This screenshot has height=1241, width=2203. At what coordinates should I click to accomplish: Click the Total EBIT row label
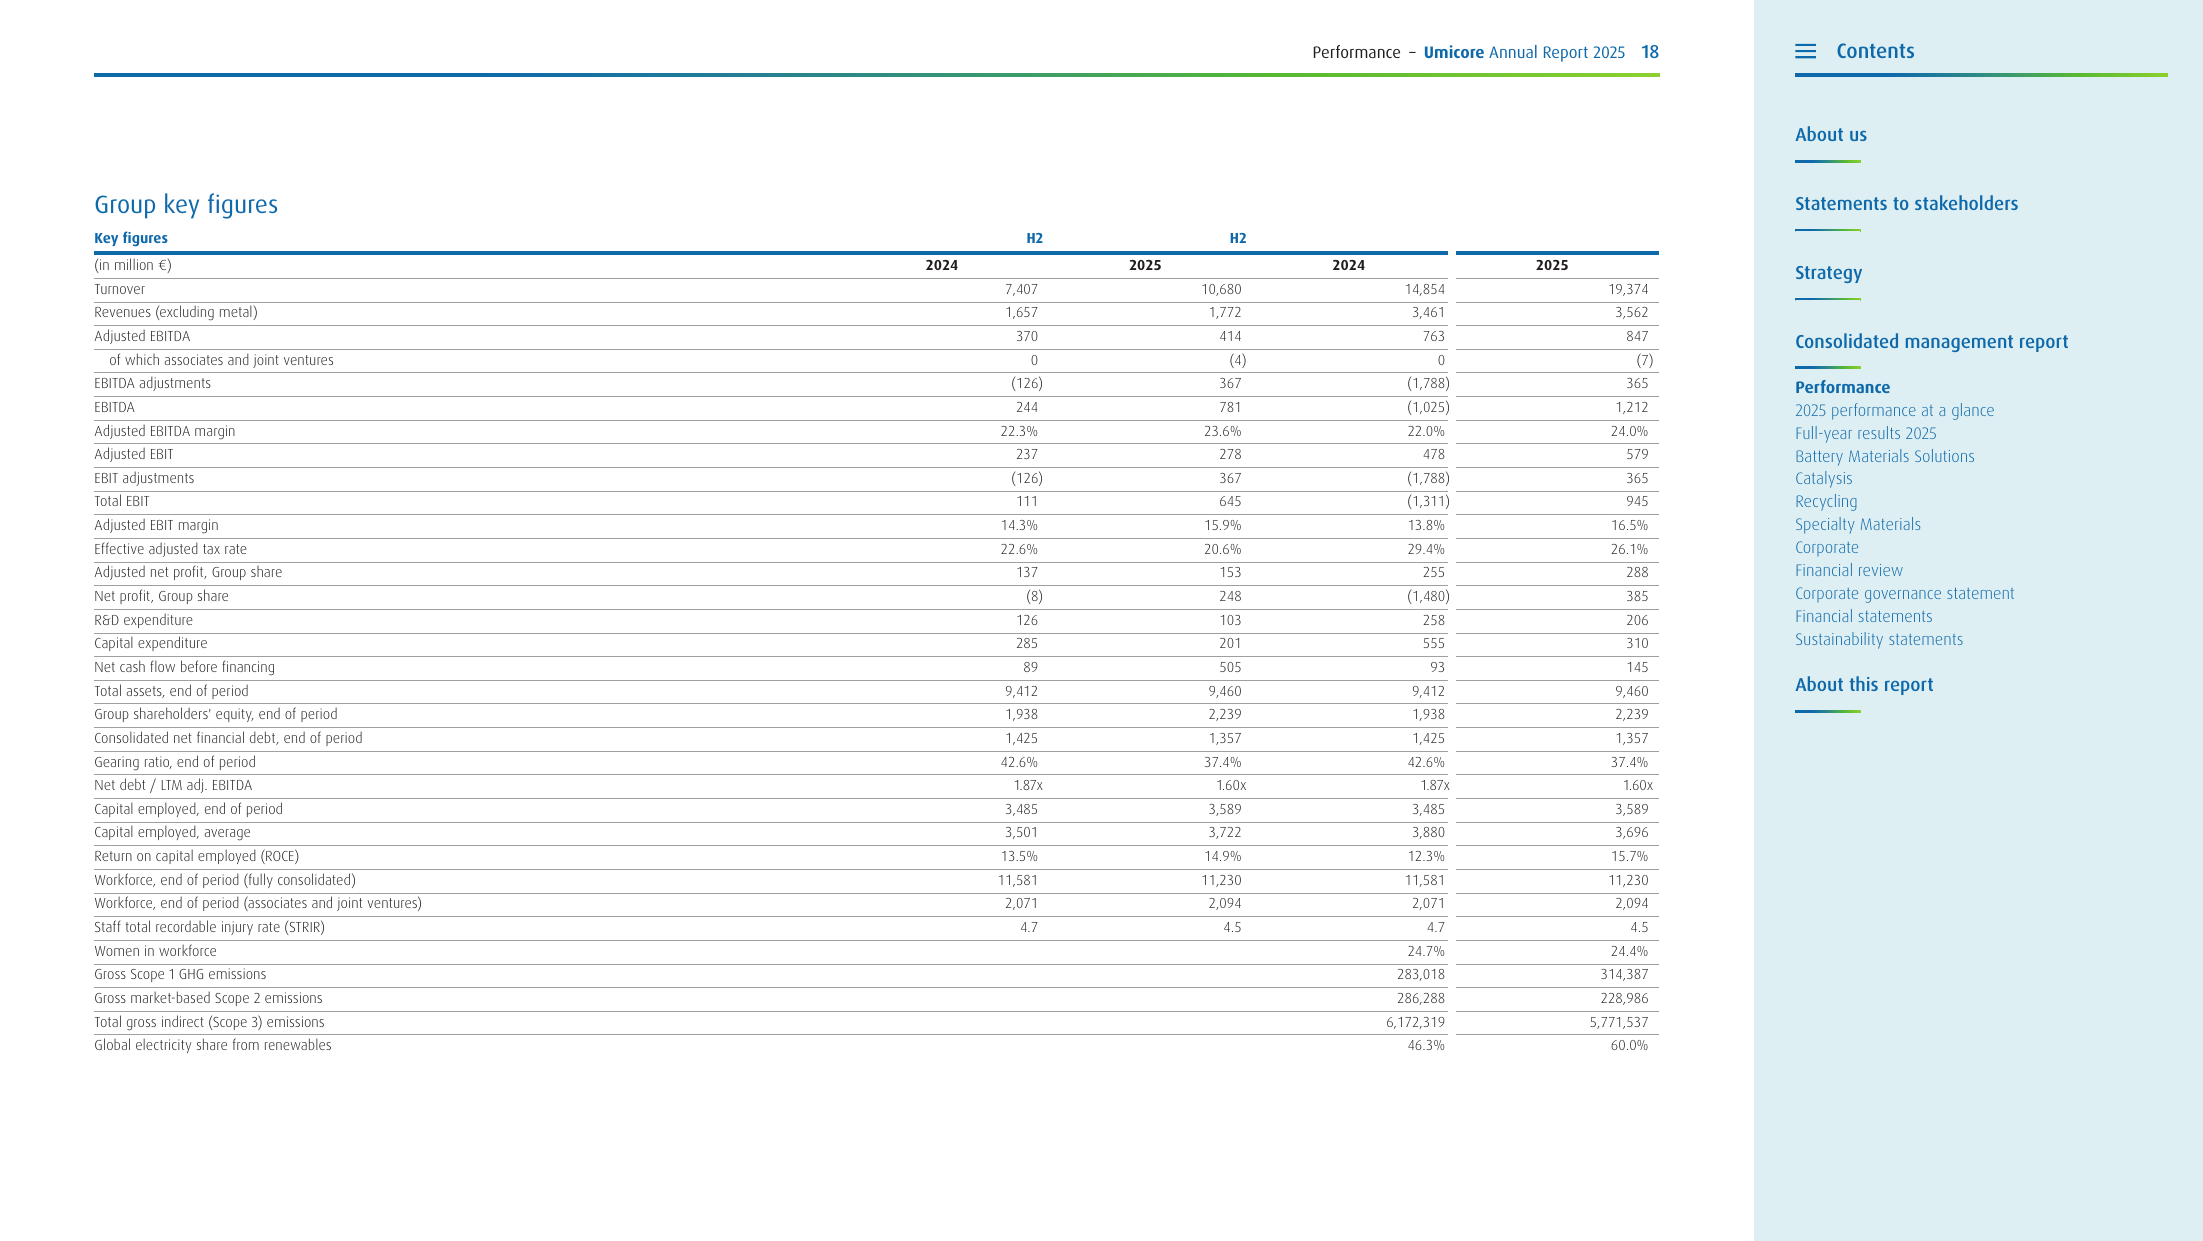point(121,502)
